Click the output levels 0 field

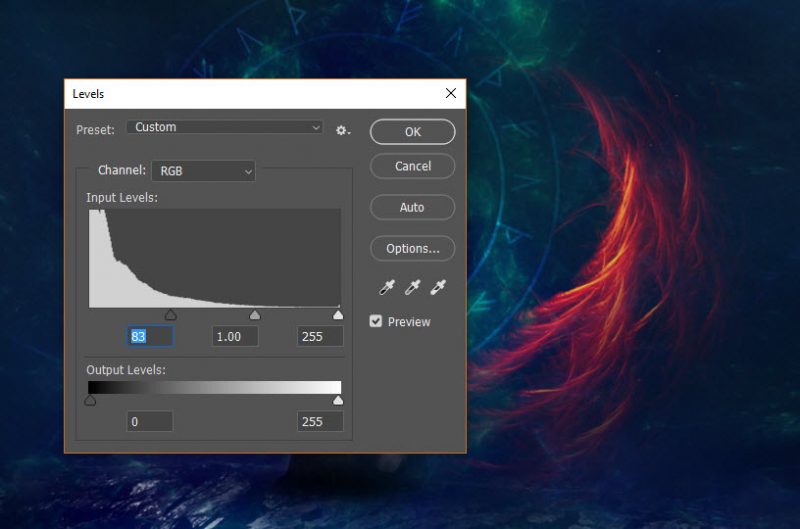click(x=150, y=422)
